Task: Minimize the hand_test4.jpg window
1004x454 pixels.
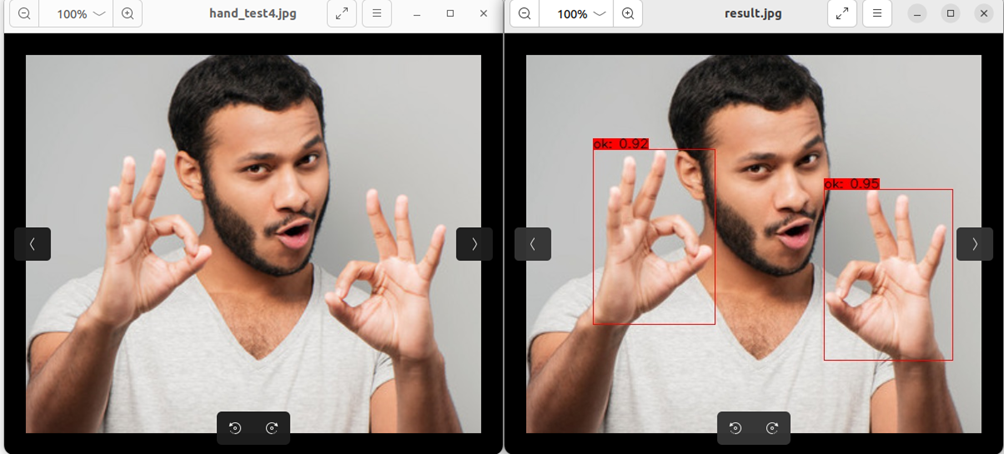Action: click(417, 13)
